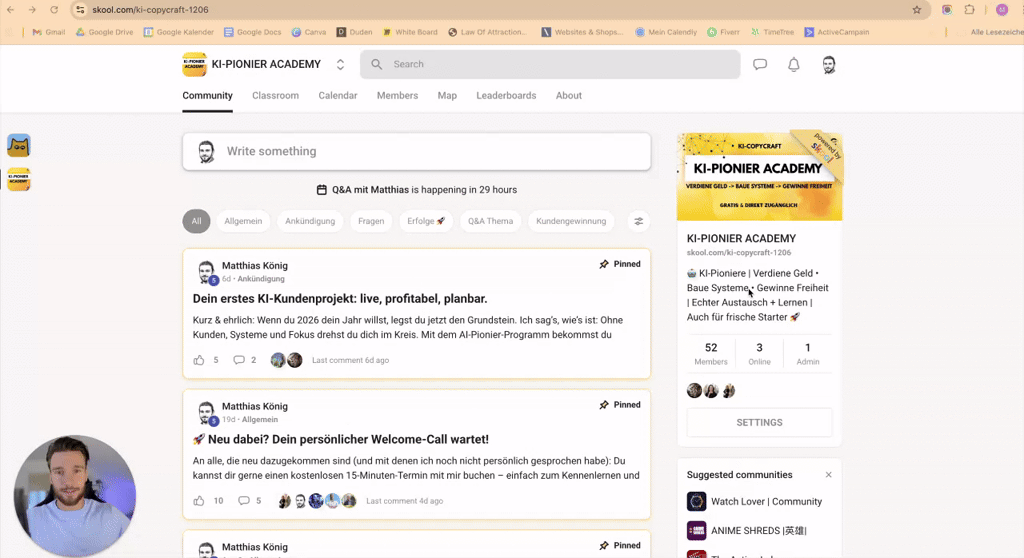This screenshot has height=558, width=1024.
Task: Open the browser extensions puzzle icon
Action: pyautogui.click(x=970, y=10)
